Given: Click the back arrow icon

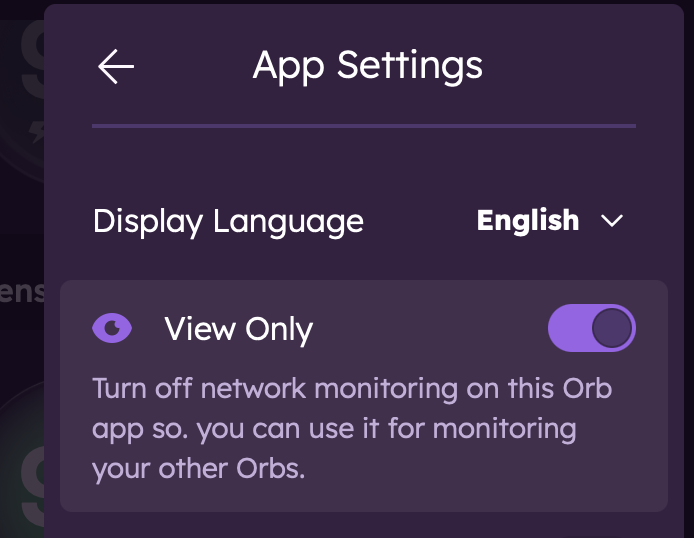Looking at the screenshot, I should pos(116,66).
